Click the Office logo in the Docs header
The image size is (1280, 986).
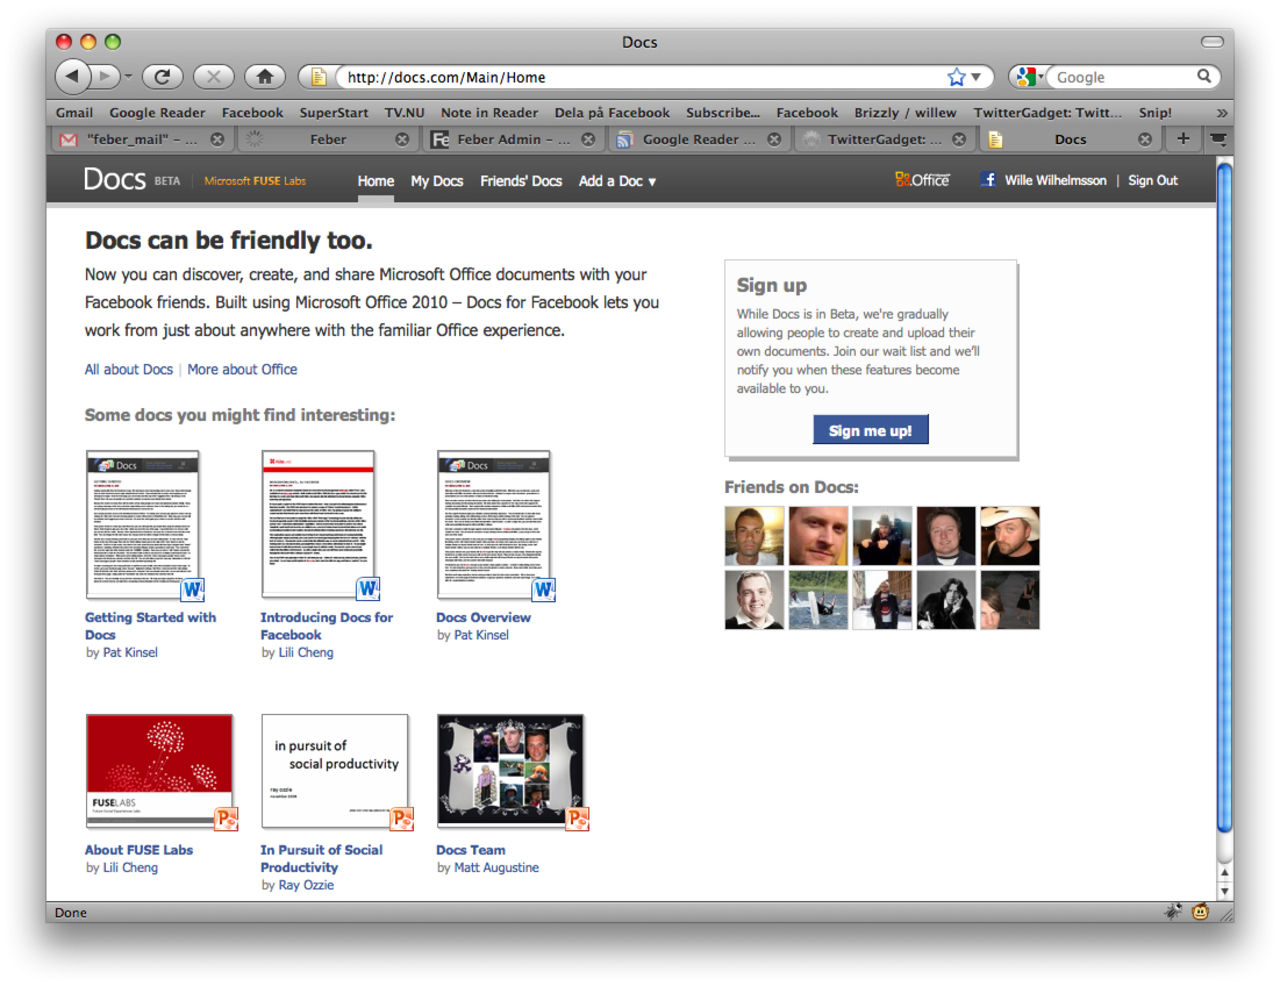click(x=921, y=180)
